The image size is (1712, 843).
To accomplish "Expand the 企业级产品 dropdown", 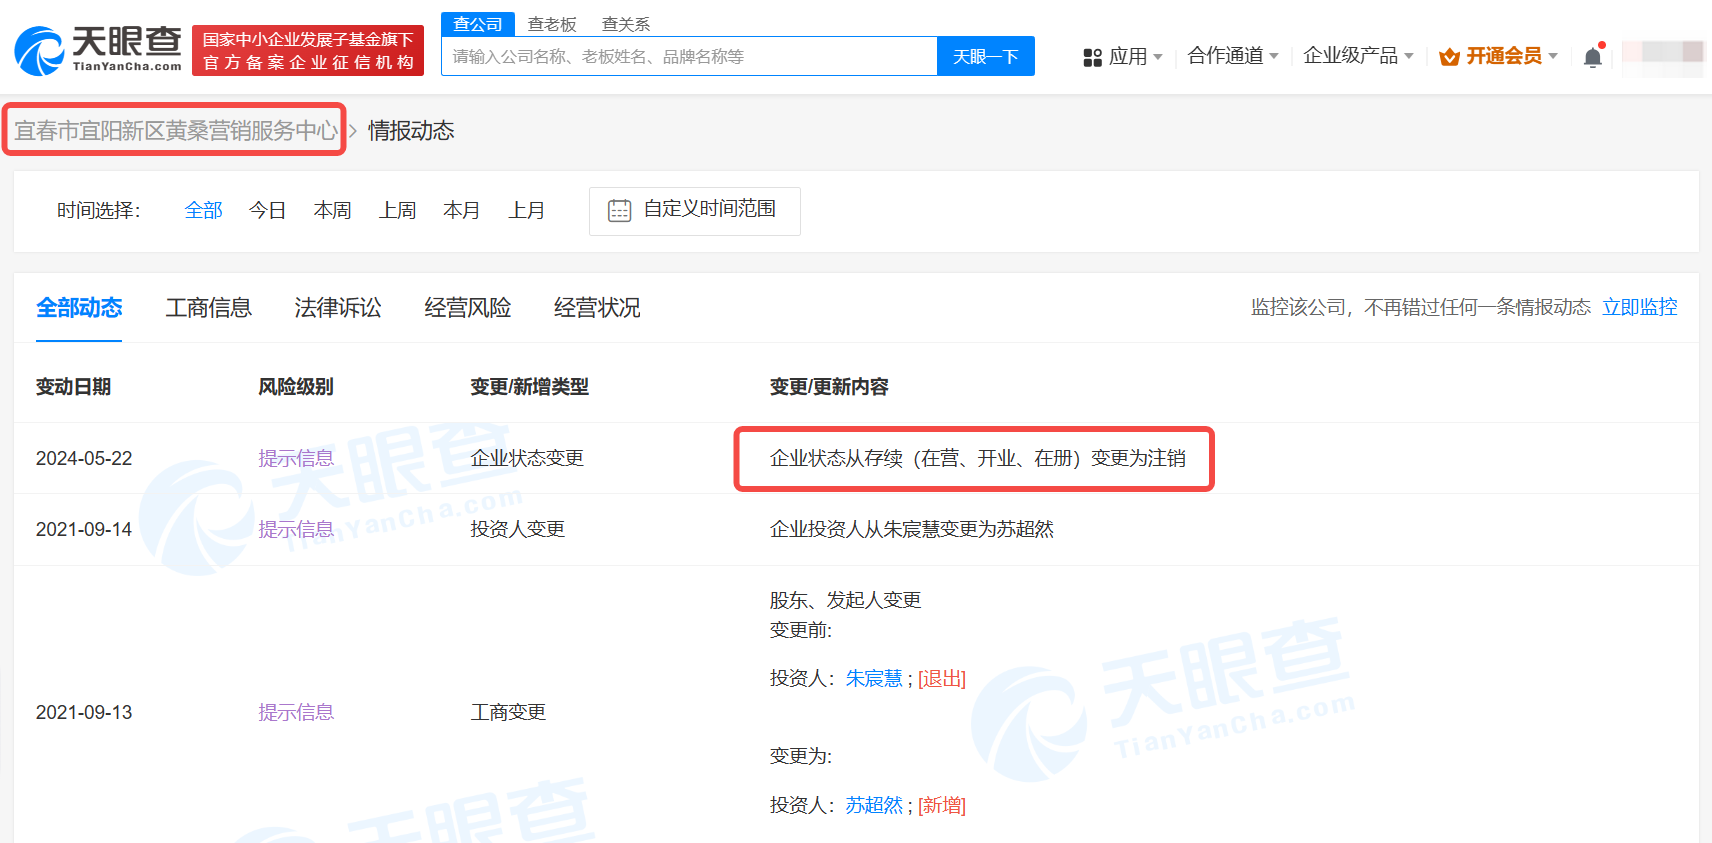I will point(1357,56).
